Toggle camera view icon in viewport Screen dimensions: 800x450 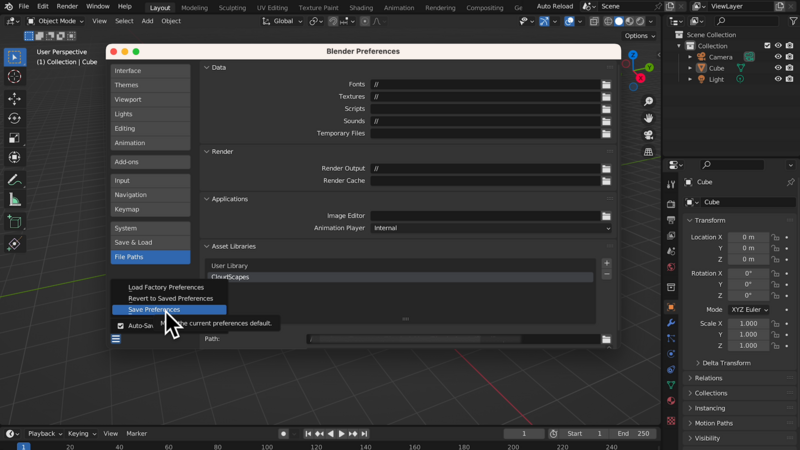coord(648,135)
